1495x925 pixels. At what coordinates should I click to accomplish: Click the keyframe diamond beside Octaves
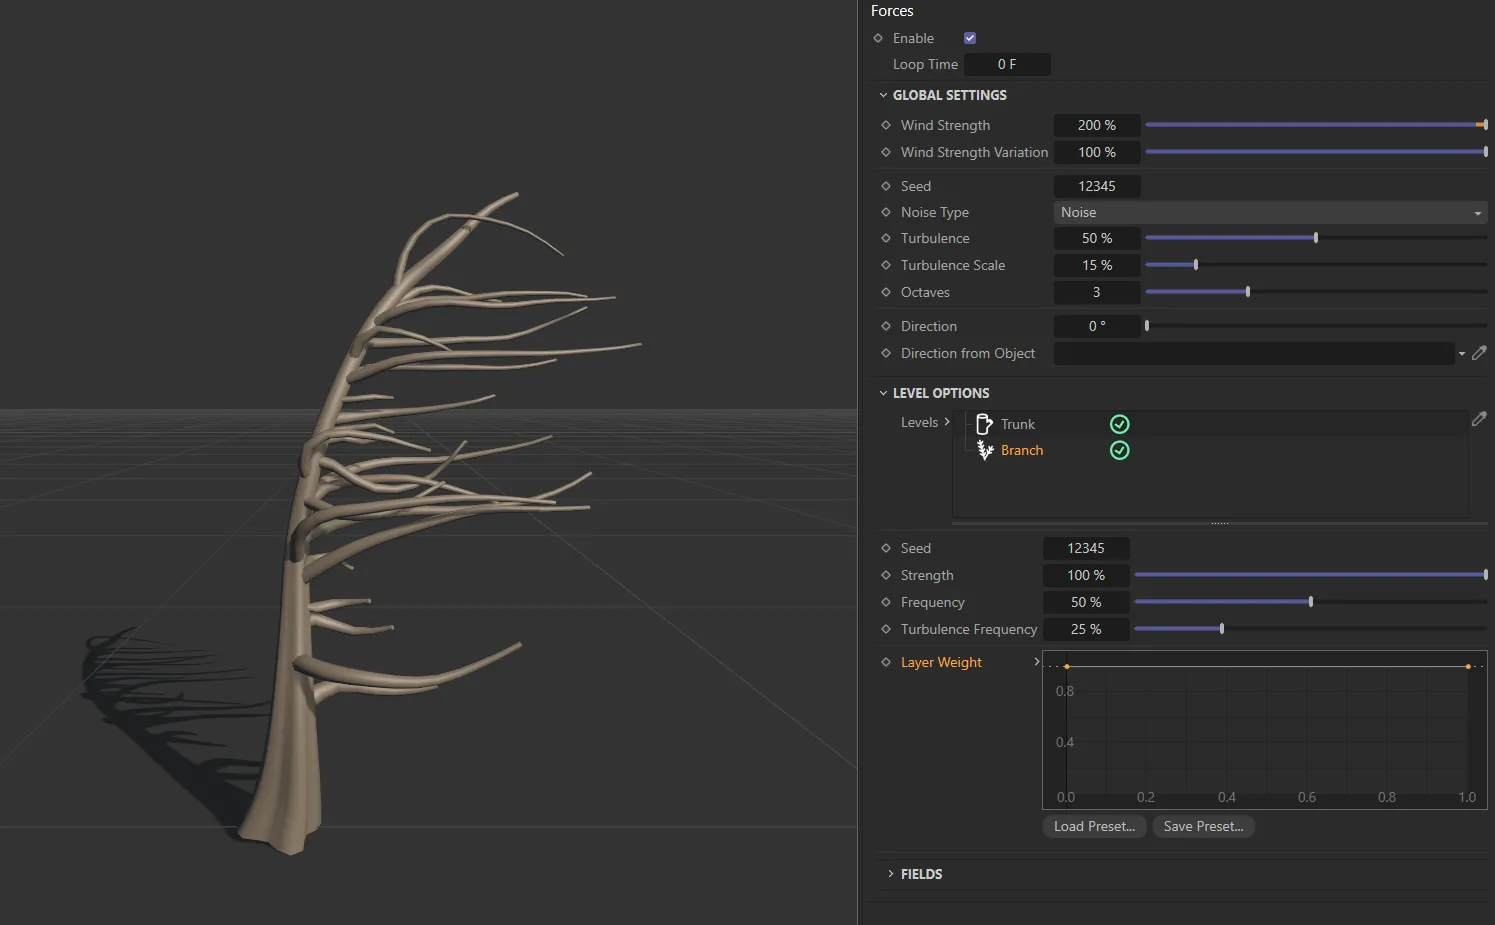coord(886,292)
